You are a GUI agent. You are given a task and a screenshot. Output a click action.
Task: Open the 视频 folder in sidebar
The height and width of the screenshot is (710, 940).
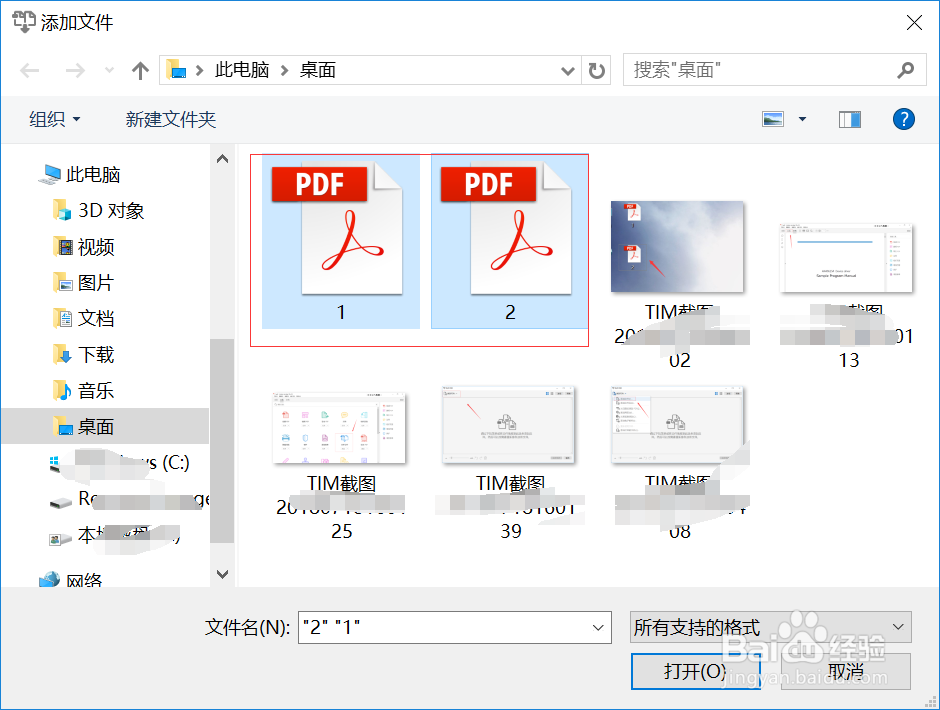coord(83,246)
